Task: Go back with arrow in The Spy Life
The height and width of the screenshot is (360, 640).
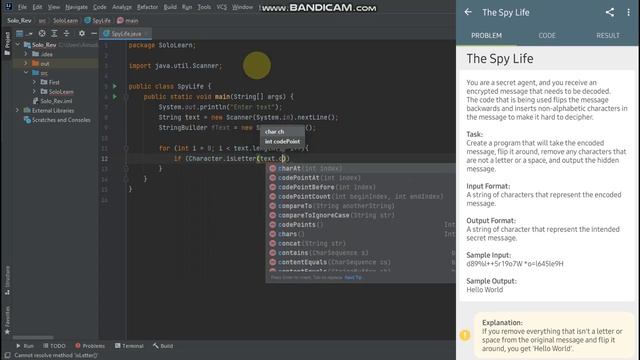Action: [468, 12]
